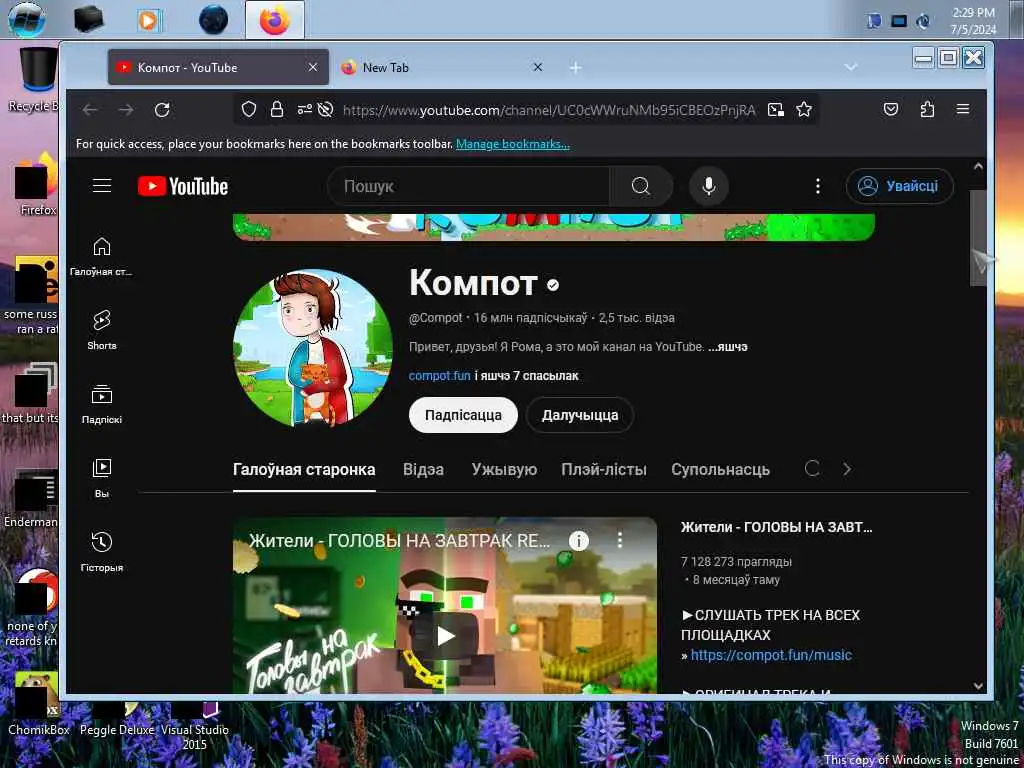Click the Windows Start orb

pyautogui.click(x=27, y=20)
